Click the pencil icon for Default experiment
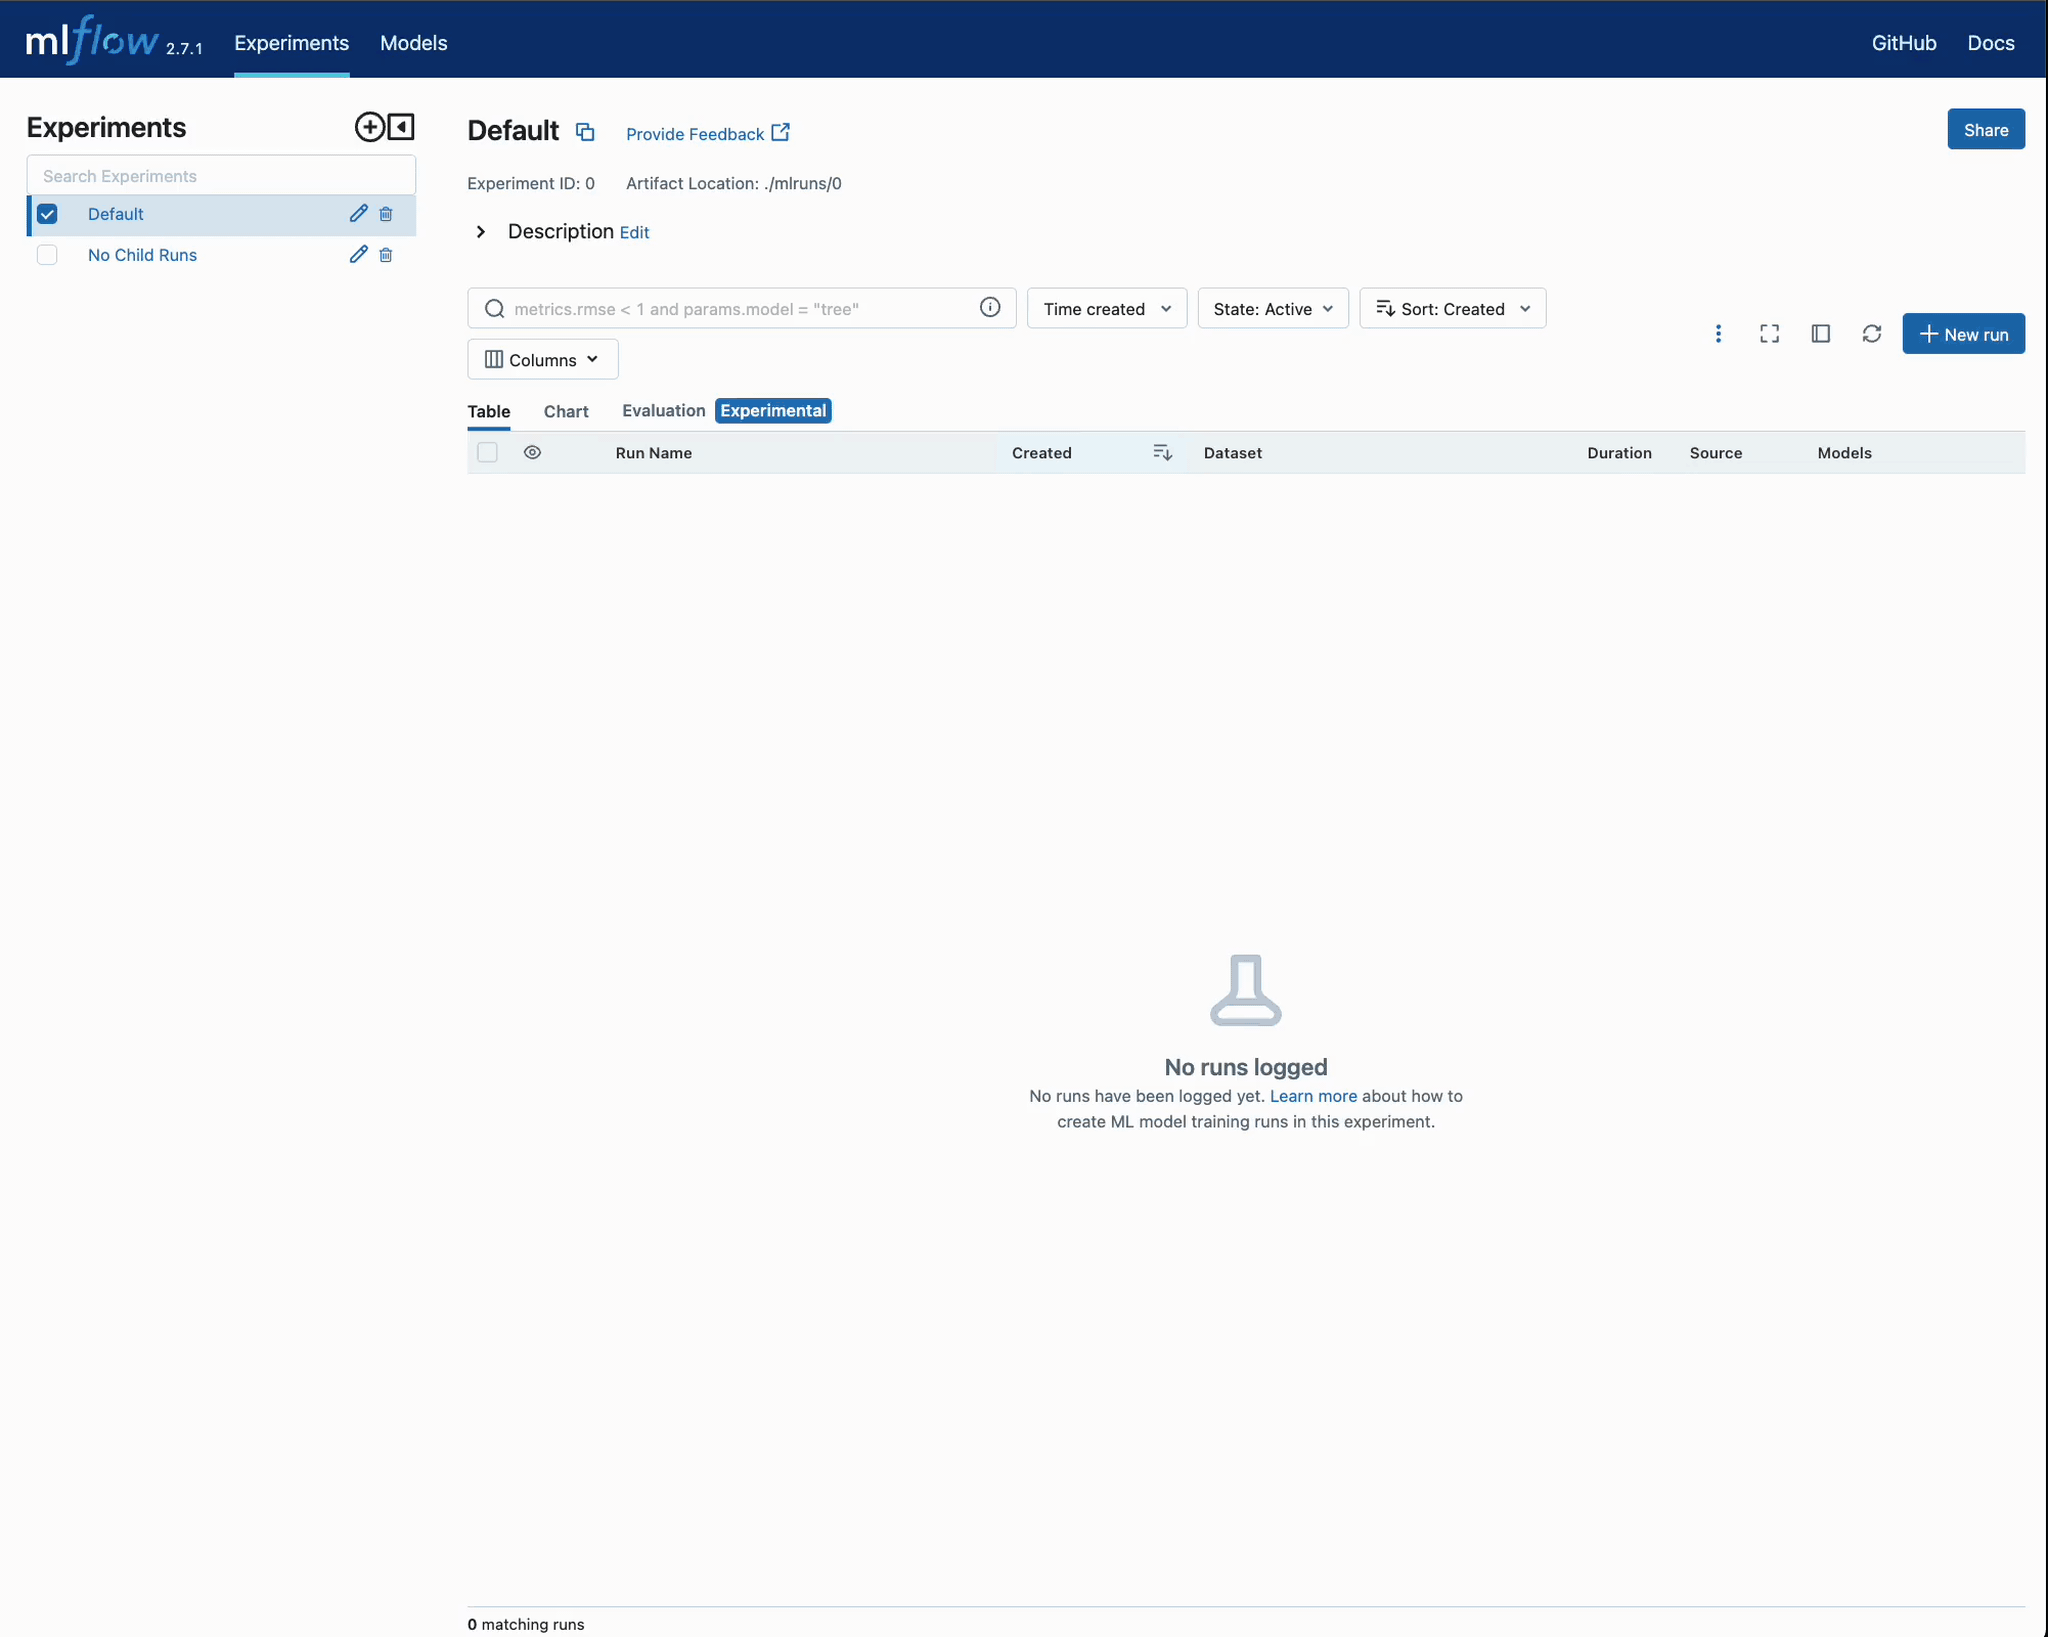Screen dimensions: 2048x1637 tap(358, 214)
